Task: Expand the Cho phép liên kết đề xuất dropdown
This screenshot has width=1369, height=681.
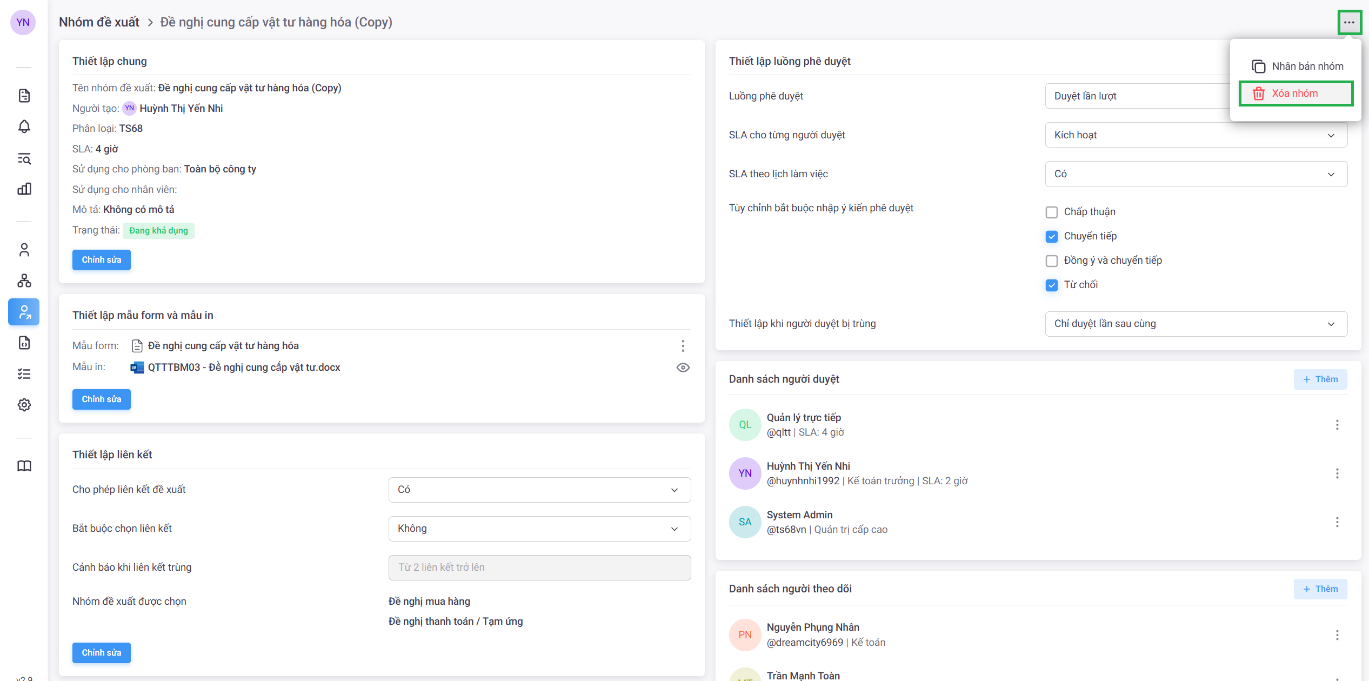Action: 539,490
